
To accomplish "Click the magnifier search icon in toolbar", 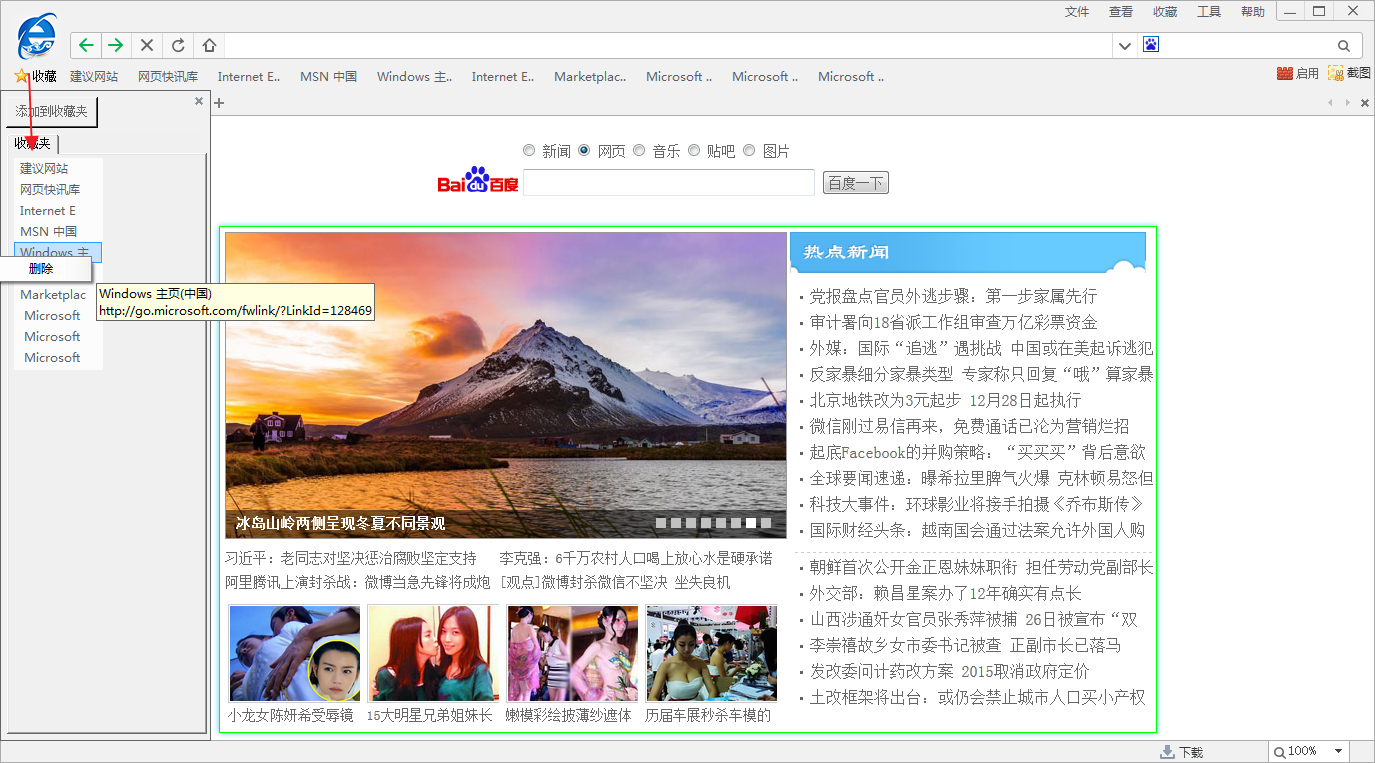I will (1344, 46).
